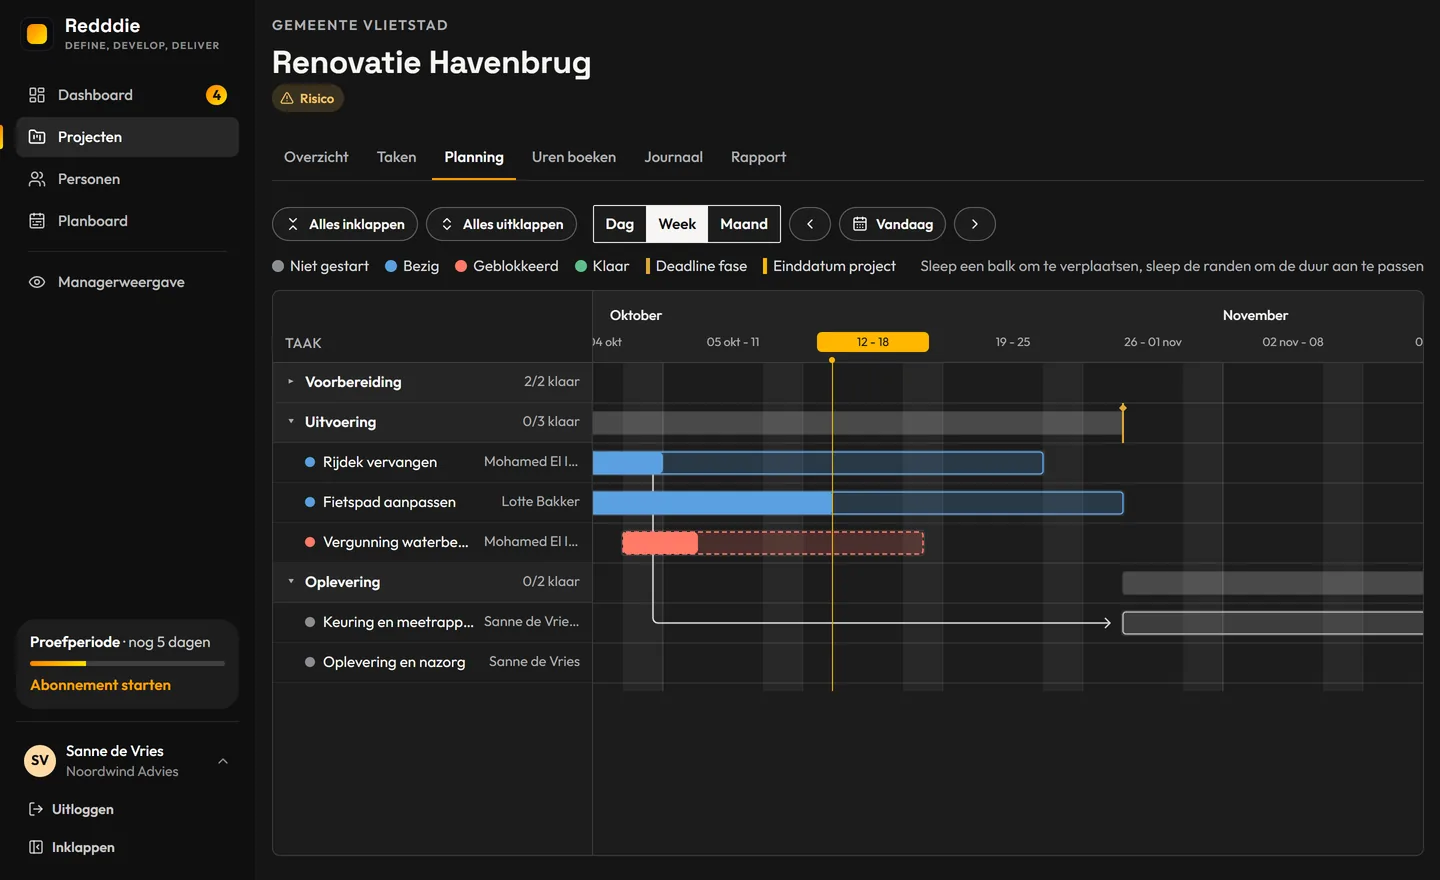Click the Planboard calendar icon
Image resolution: width=1440 pixels, height=880 pixels.
click(37, 221)
